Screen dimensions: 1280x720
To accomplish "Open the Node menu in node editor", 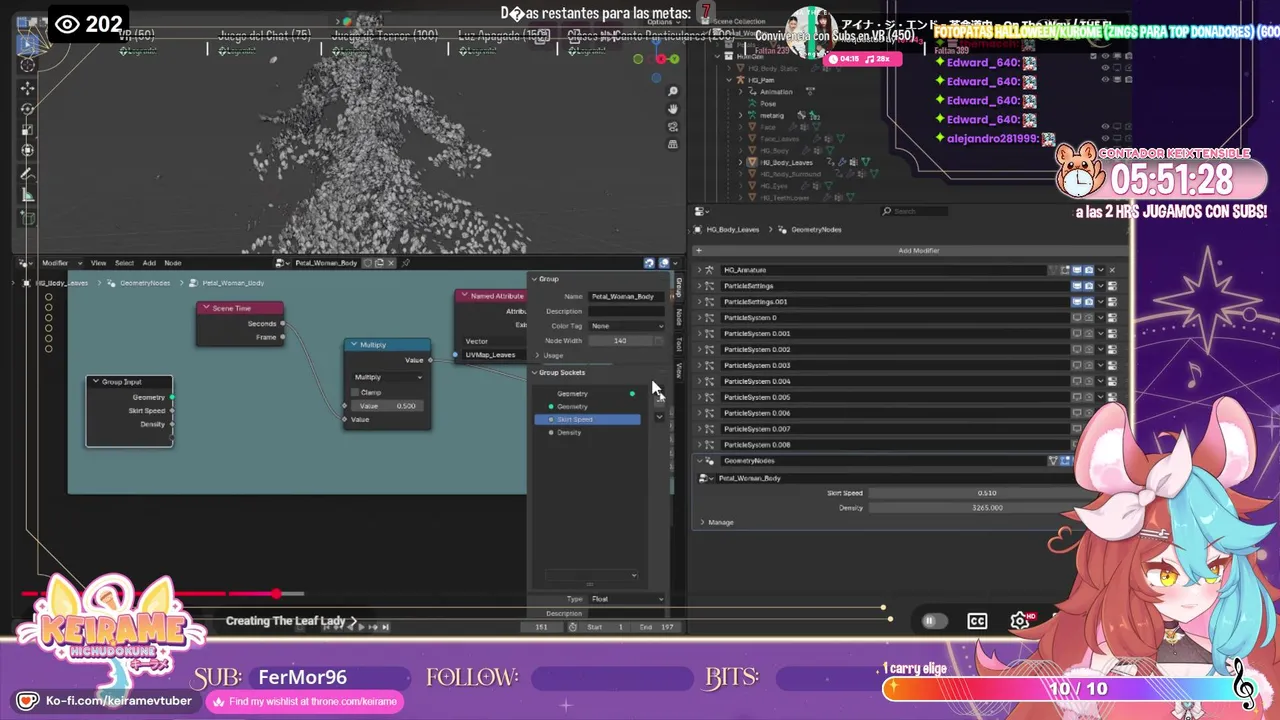I will [173, 263].
